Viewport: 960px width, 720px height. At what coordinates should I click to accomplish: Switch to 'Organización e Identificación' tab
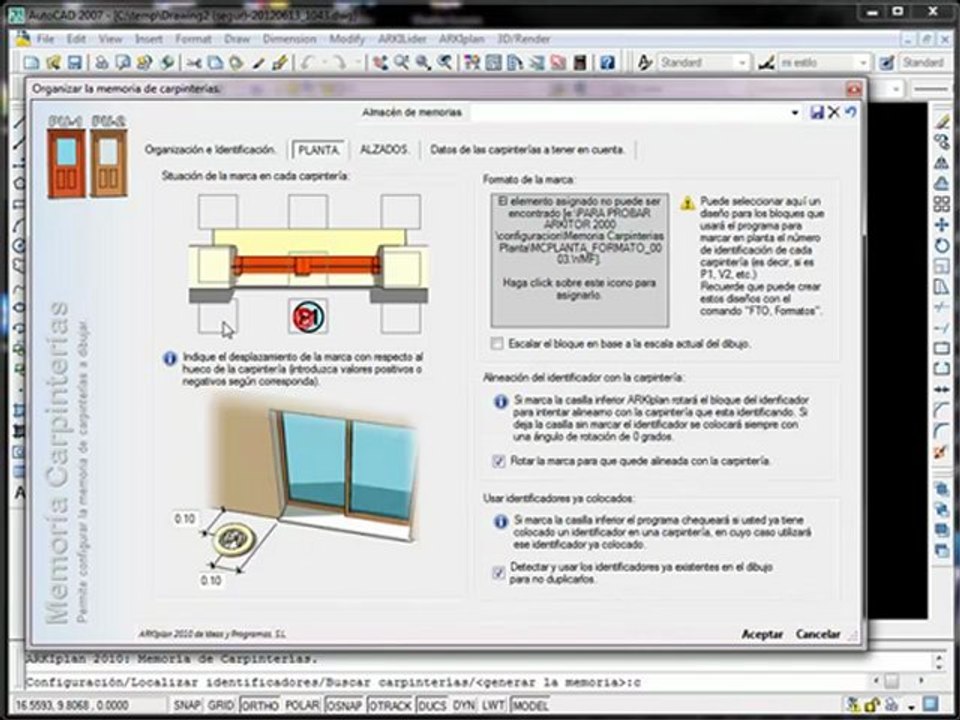[210, 150]
